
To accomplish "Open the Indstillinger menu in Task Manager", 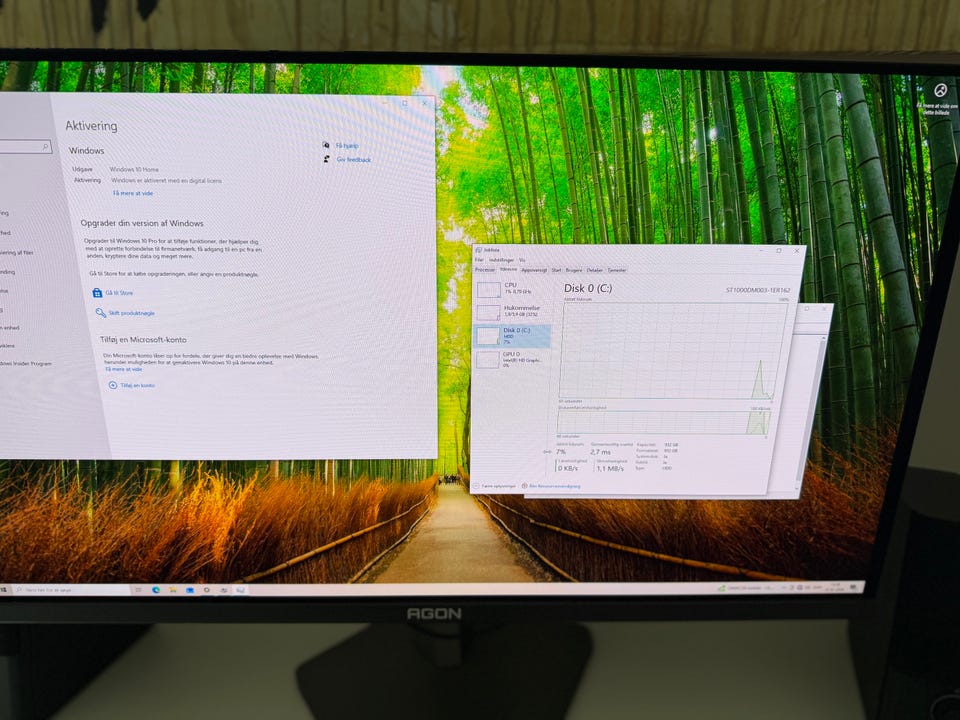I will [501, 260].
